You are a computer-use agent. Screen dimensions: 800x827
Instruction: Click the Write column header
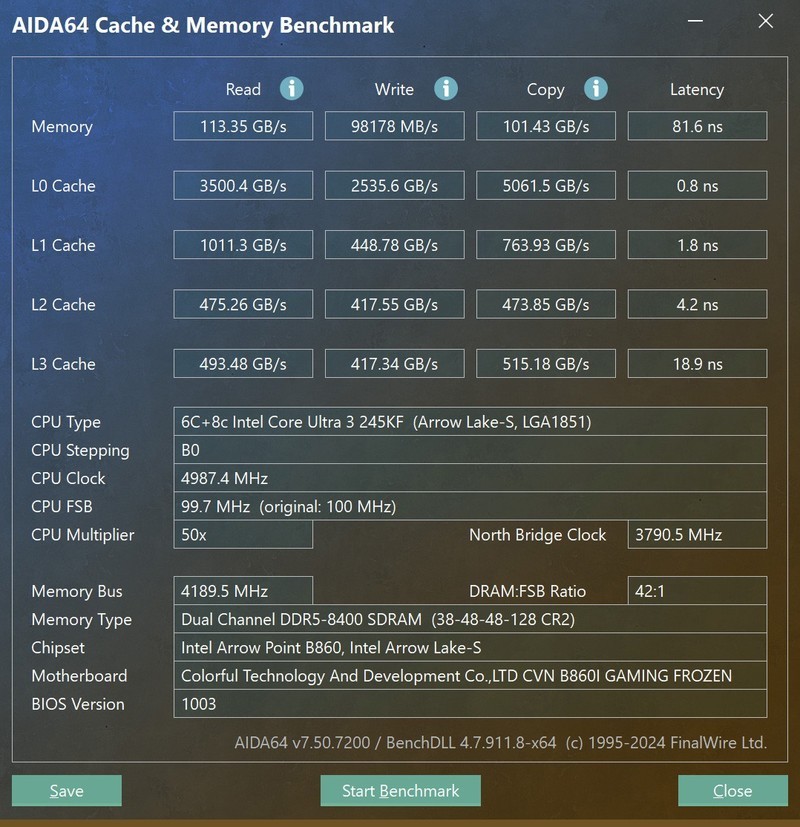point(394,89)
